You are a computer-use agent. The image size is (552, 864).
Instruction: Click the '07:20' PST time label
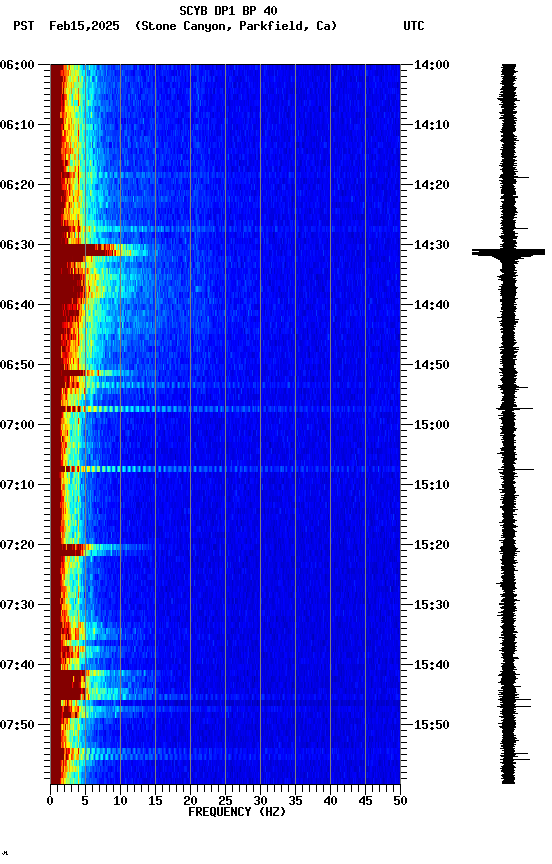tap(17, 545)
